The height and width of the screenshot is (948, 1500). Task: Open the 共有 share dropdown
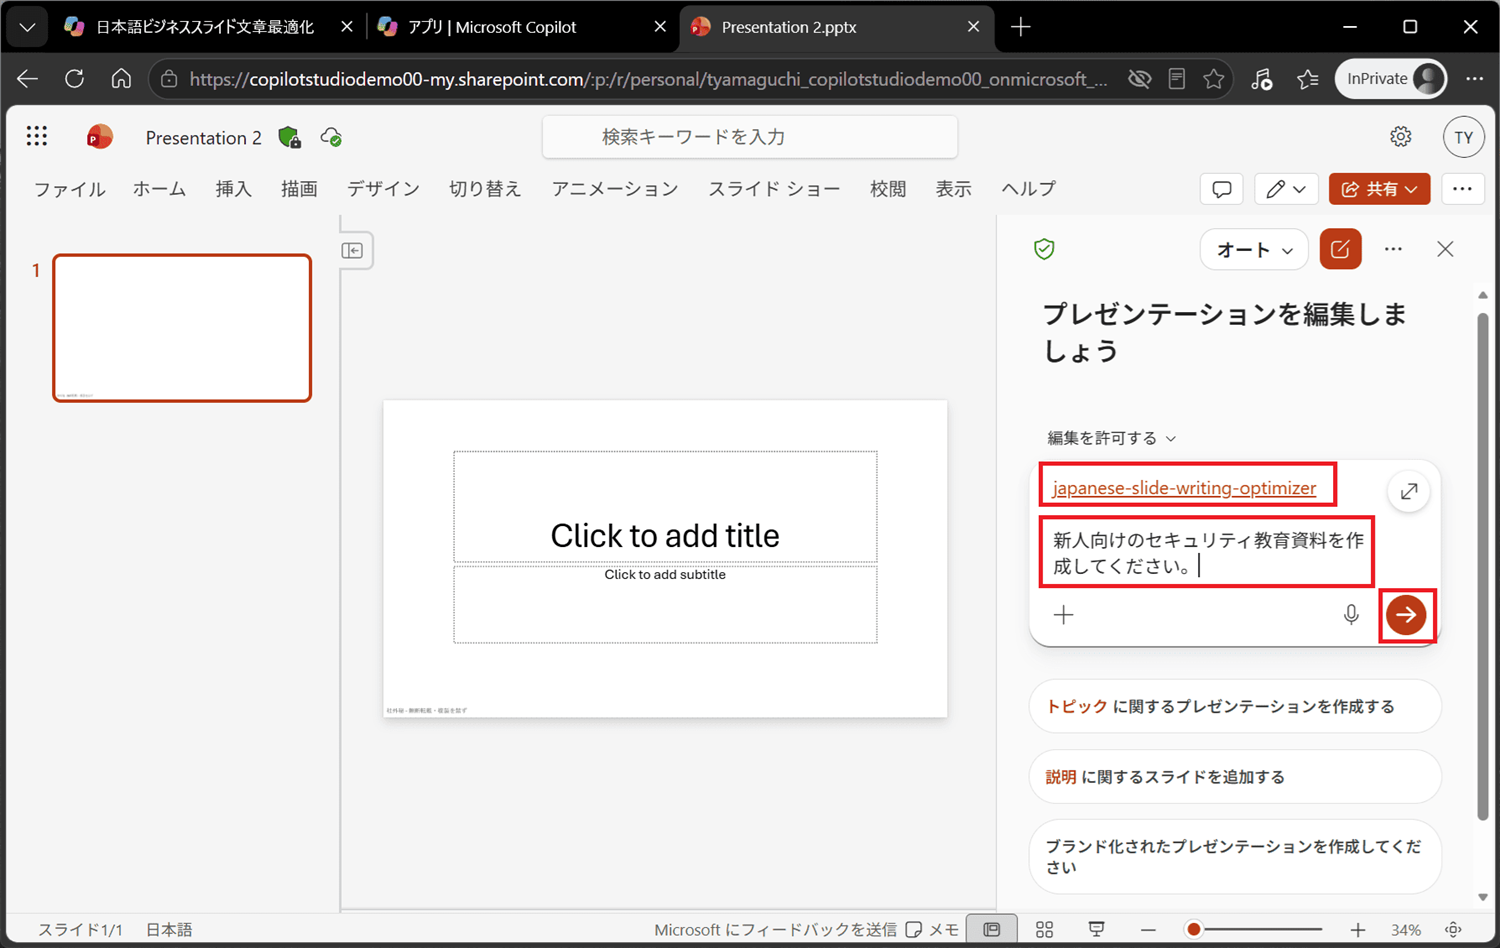point(1379,189)
